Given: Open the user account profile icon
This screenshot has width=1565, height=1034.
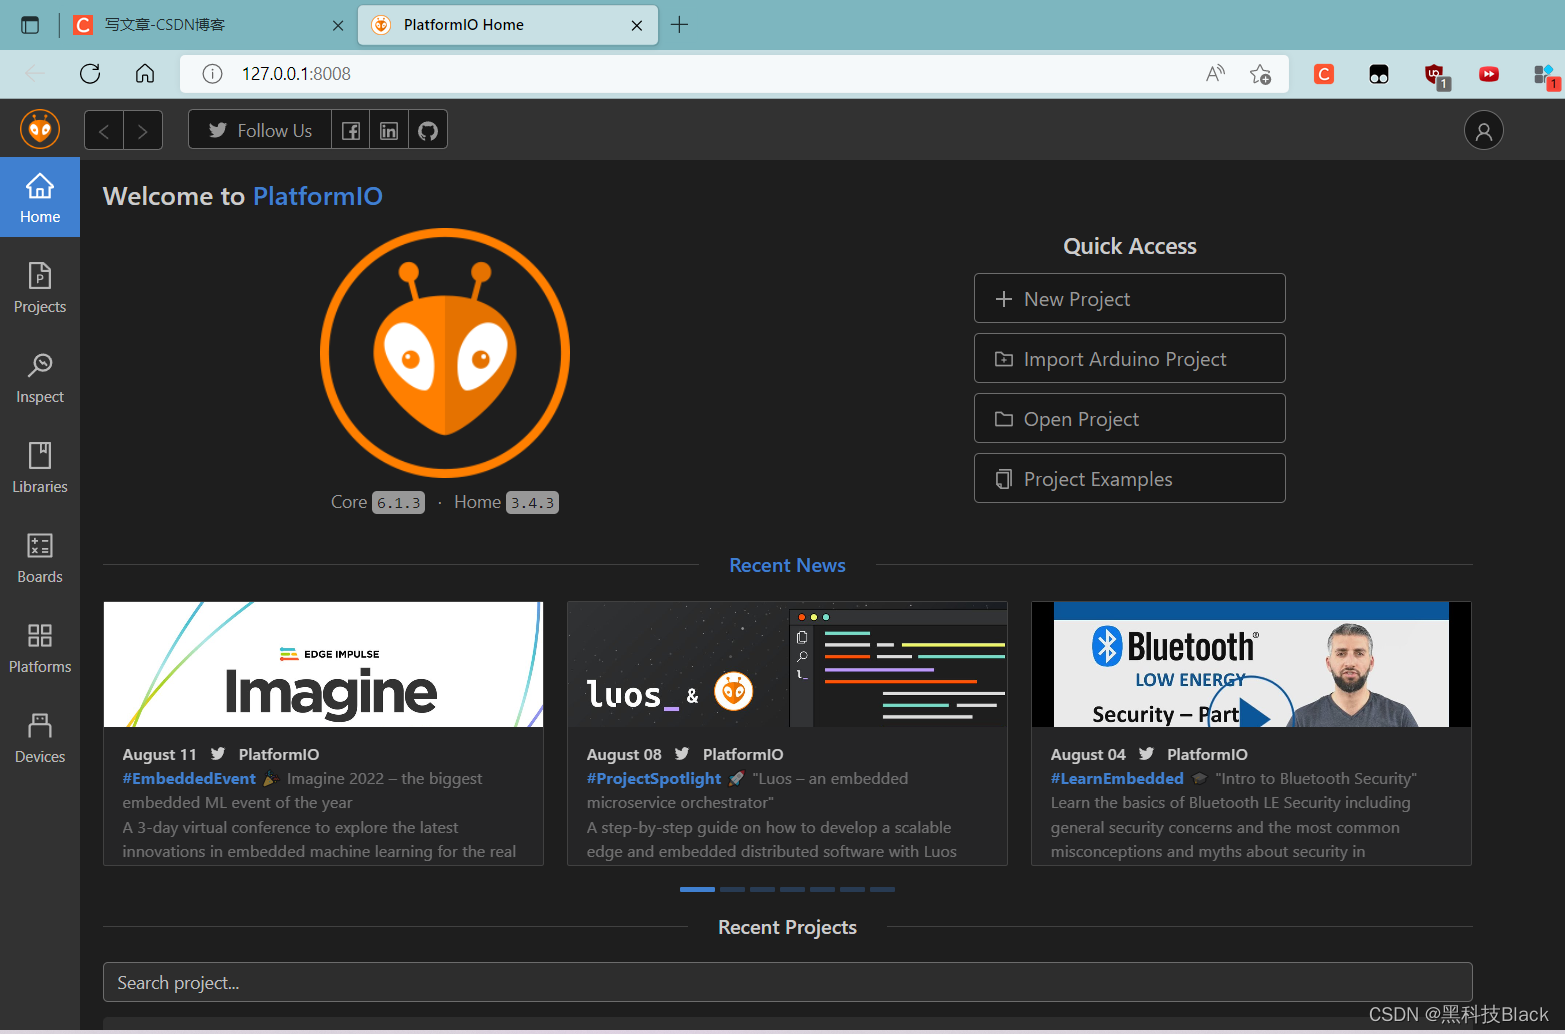Looking at the screenshot, I should point(1484,130).
